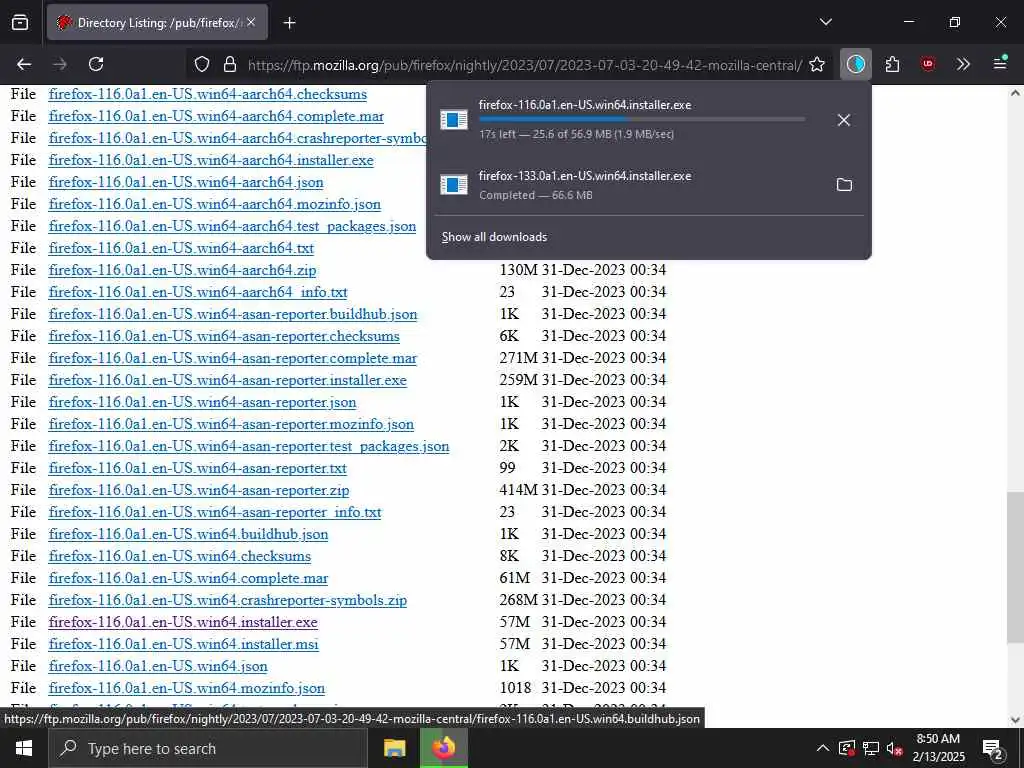
Task: Download win64-aarch64.installer.exe link
Action: click(x=211, y=160)
